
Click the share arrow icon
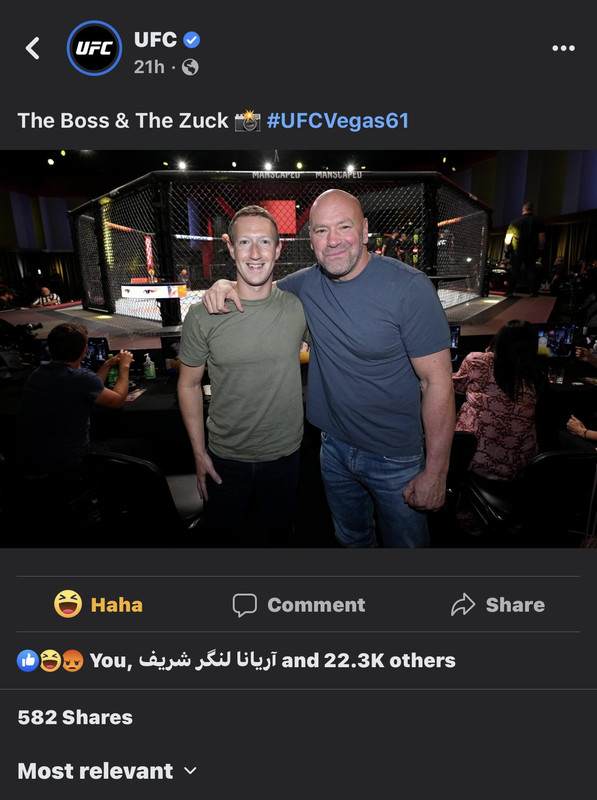(463, 605)
